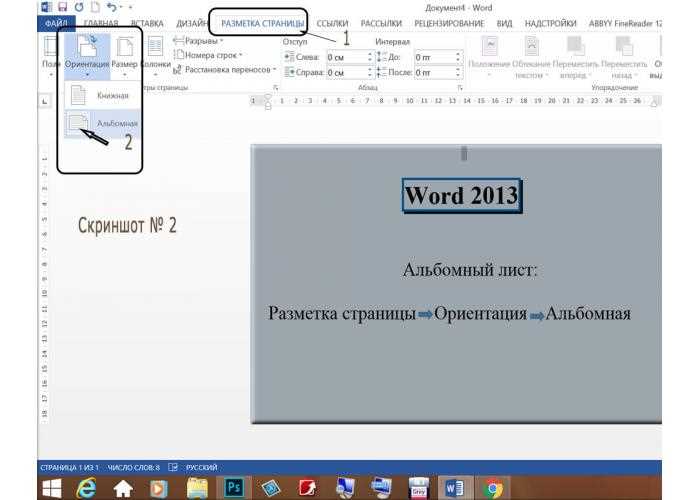Click Переместить вперед bring forward
Viewport: 700px width, 500px height.
pyautogui.click(x=575, y=57)
